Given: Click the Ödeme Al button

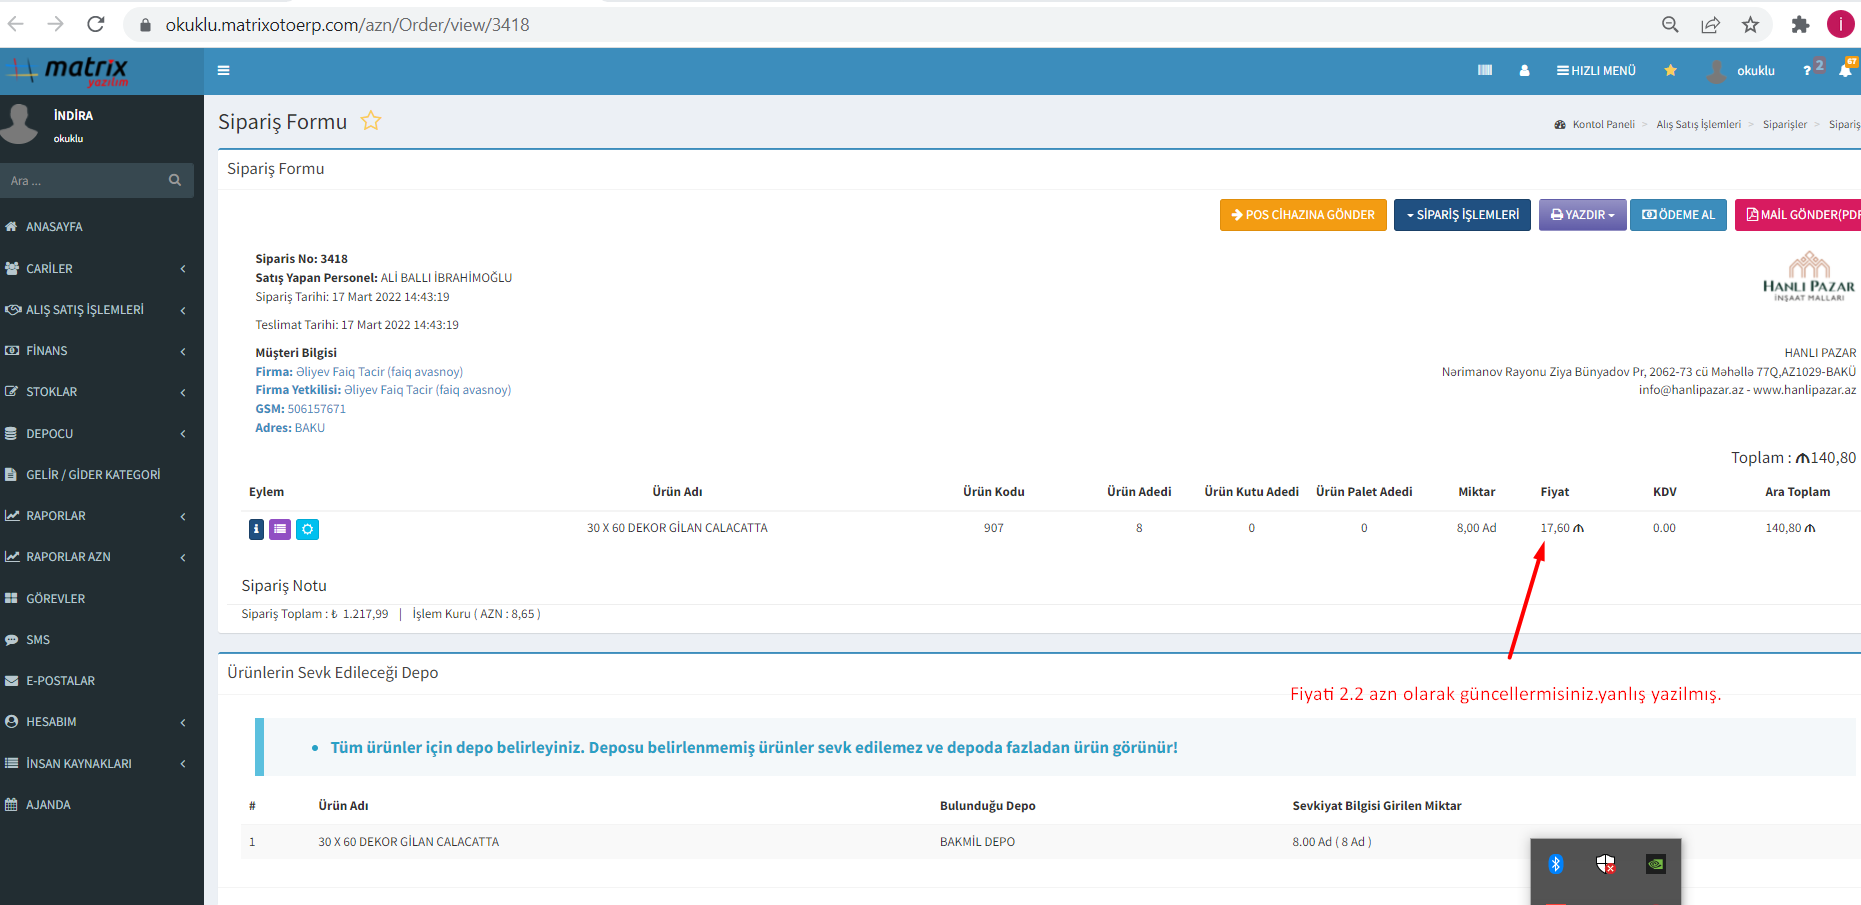Looking at the screenshot, I should tap(1678, 215).
